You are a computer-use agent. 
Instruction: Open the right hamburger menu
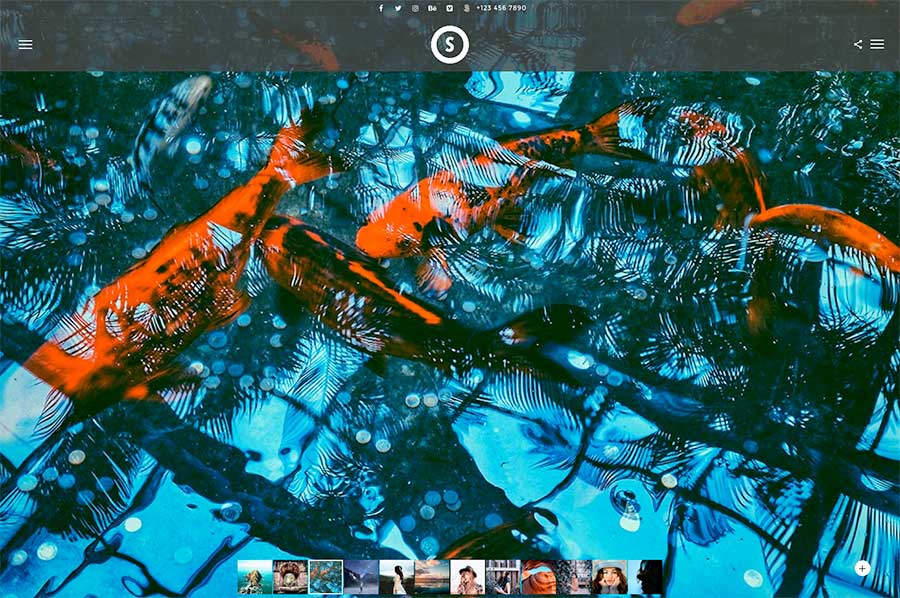[x=877, y=44]
